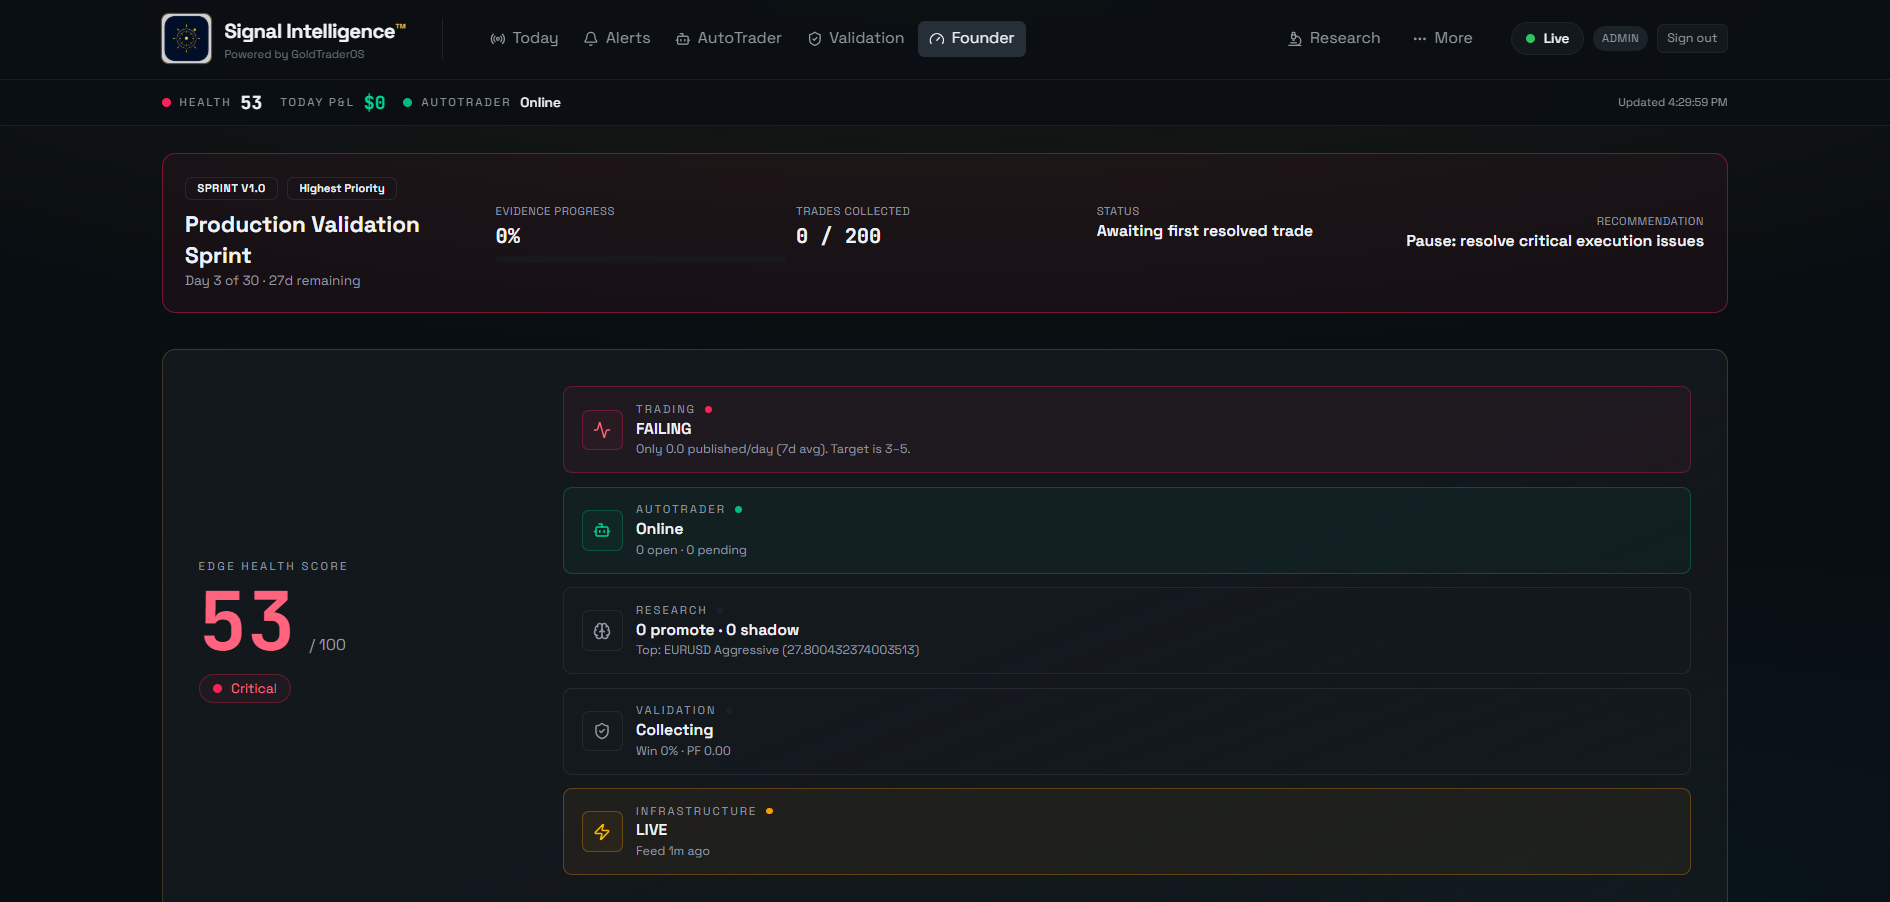Click the Trading pulse icon
1890x902 pixels.
tap(602, 430)
